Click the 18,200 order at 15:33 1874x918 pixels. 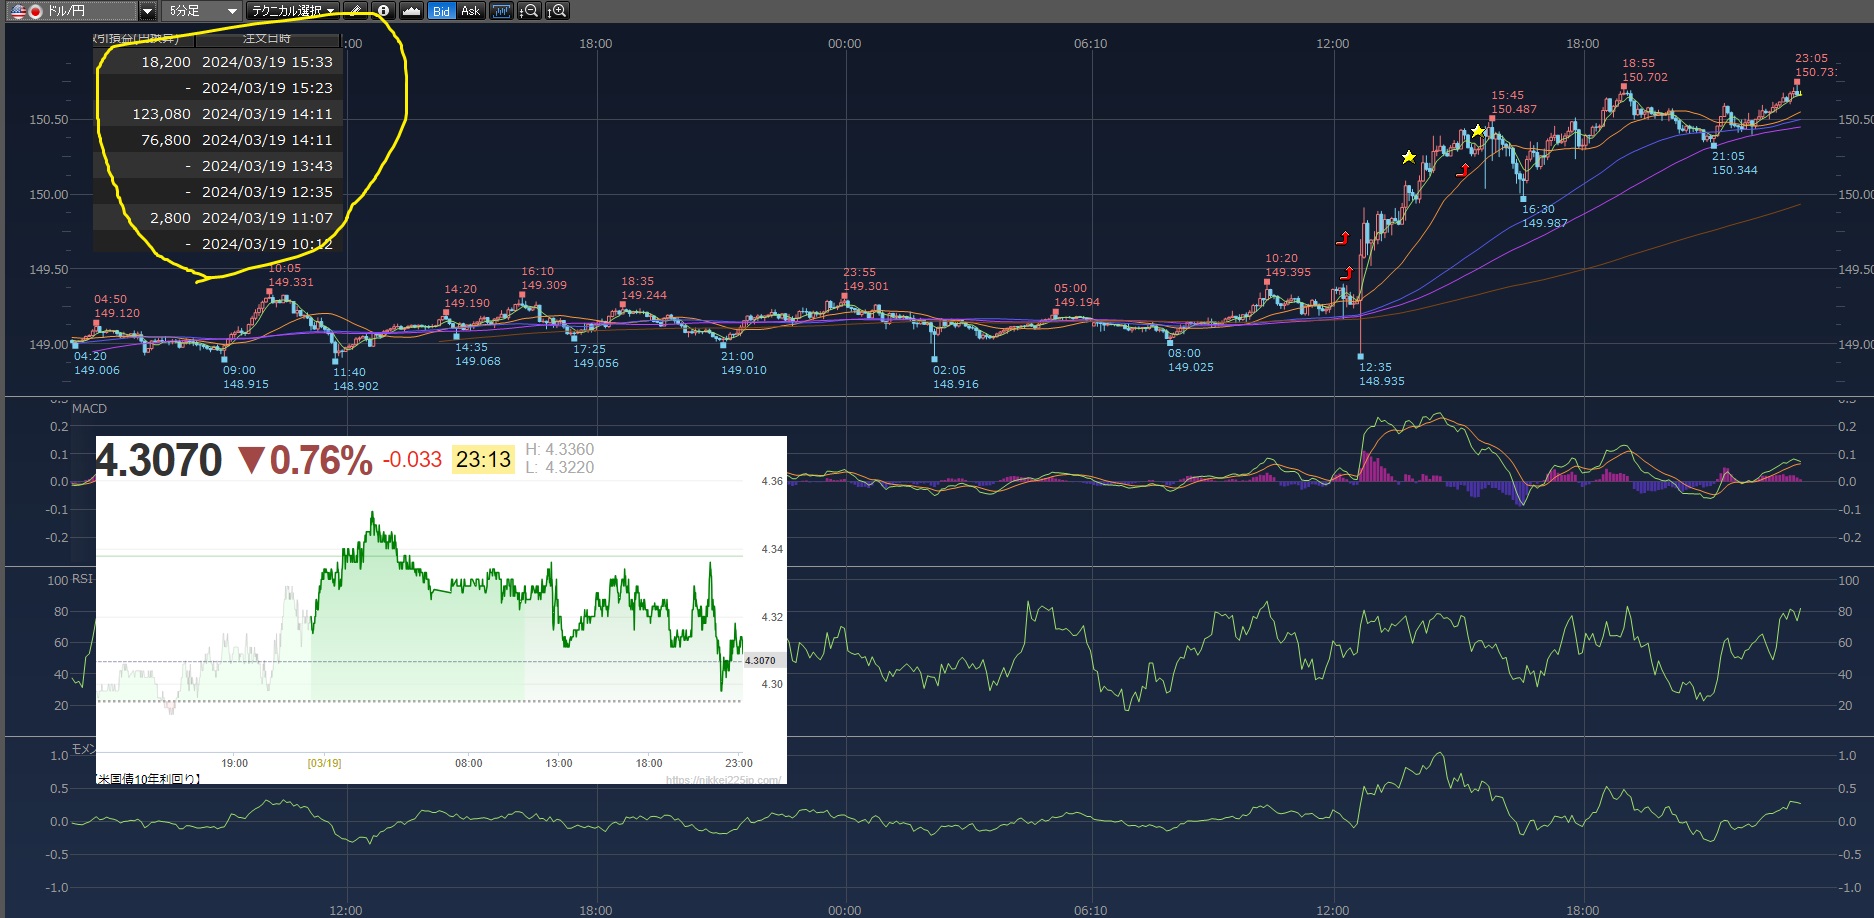218,62
